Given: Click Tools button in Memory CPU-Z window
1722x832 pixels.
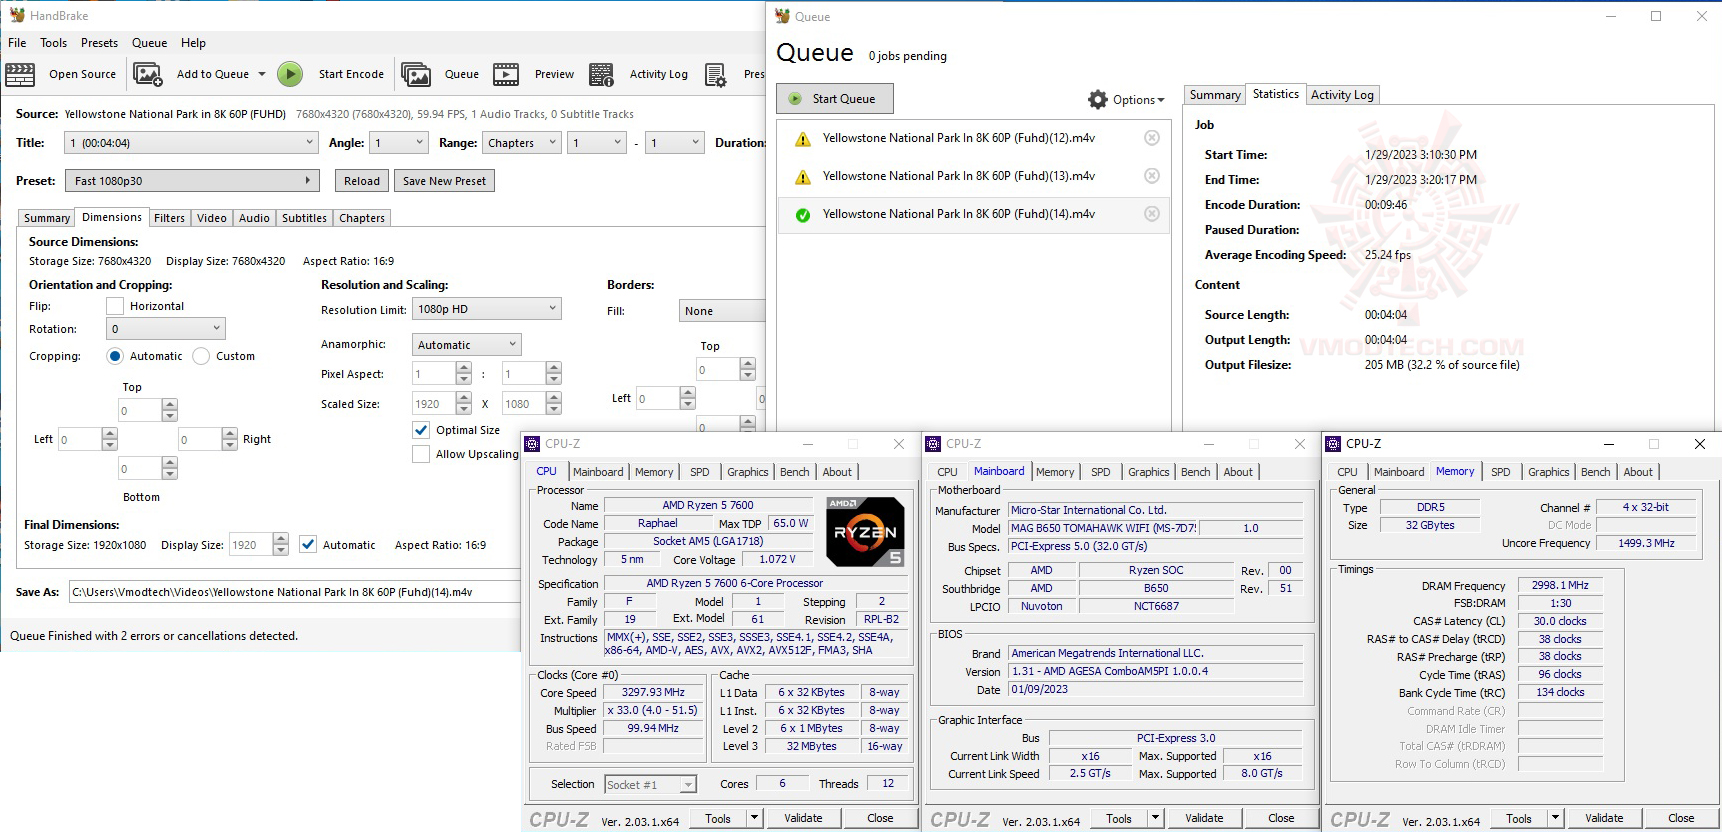Looking at the screenshot, I should [x=1519, y=819].
